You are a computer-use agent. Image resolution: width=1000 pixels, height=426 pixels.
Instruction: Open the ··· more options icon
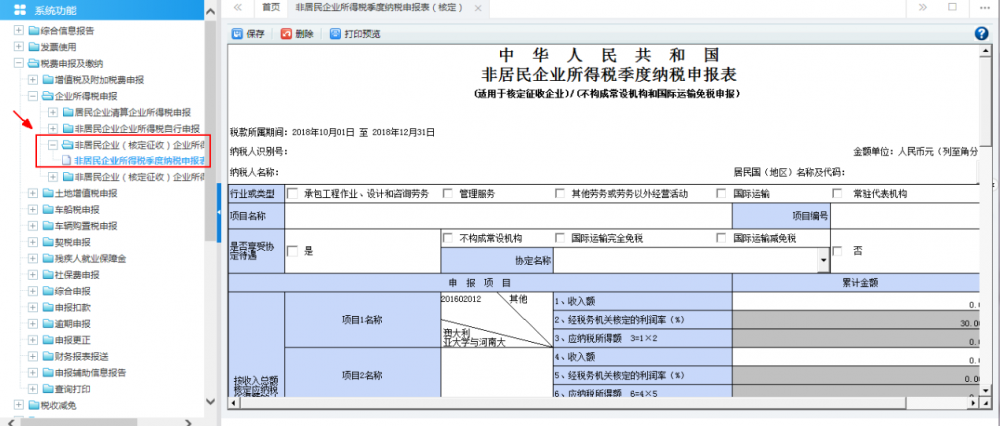[984, 8]
